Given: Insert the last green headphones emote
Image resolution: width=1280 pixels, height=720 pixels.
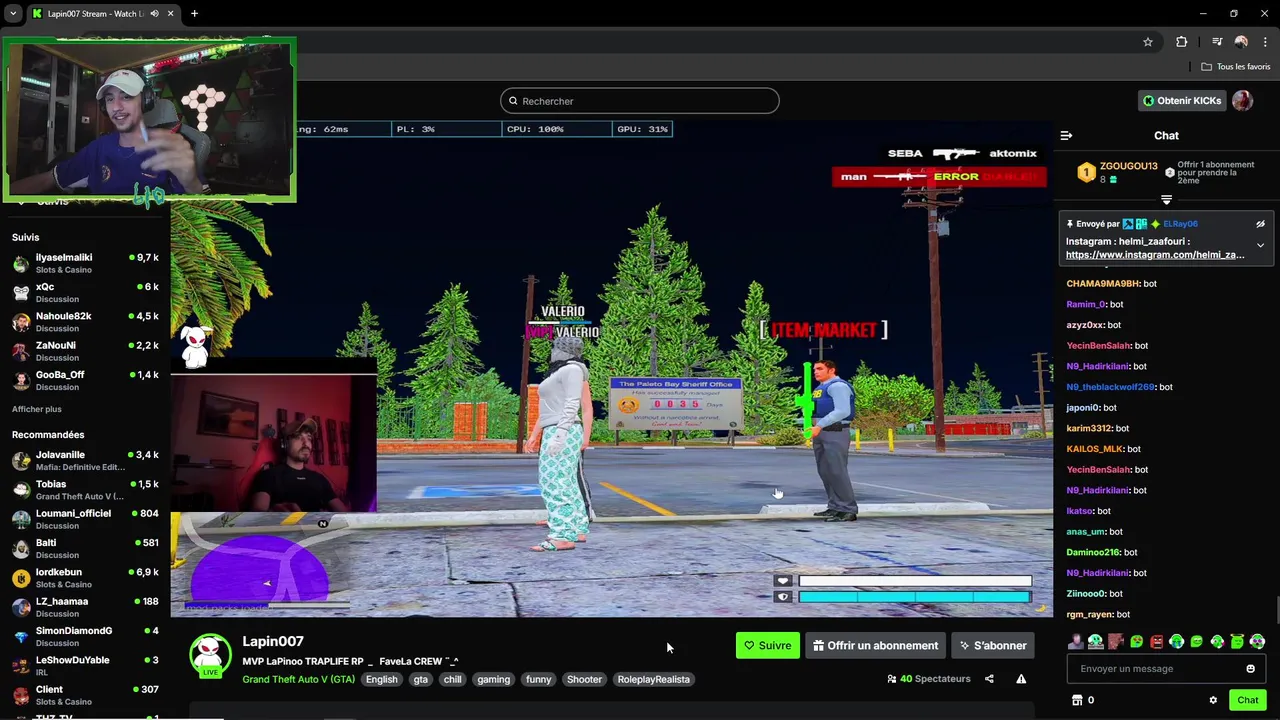Looking at the screenshot, I should pyautogui.click(x=1257, y=641).
